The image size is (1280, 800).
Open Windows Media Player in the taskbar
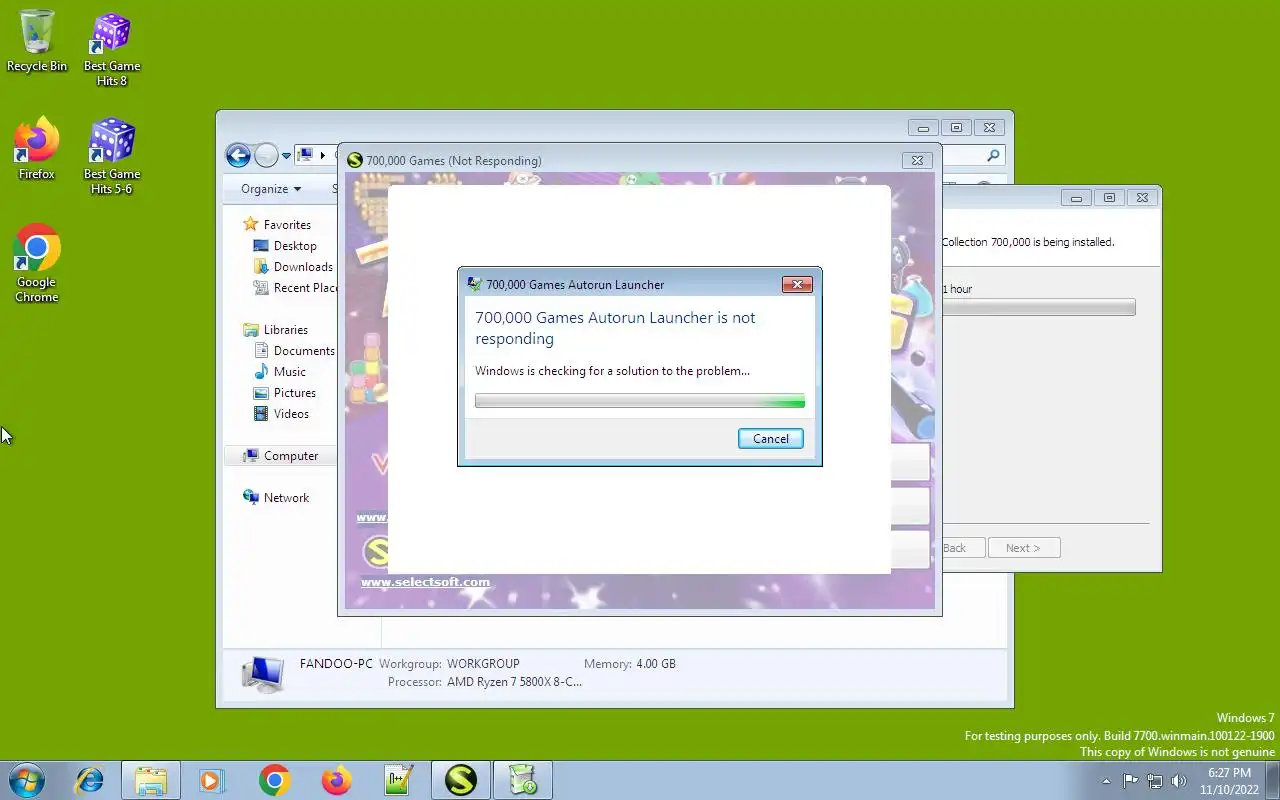212,780
